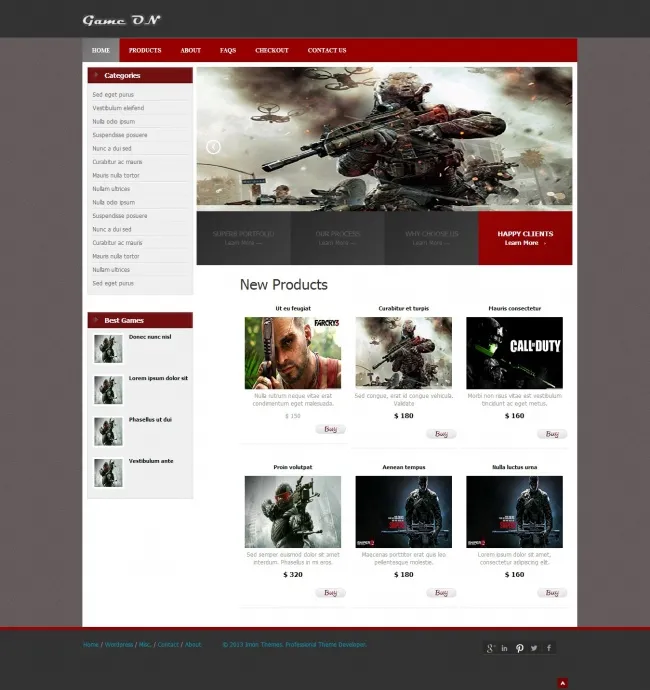Click the thumbnail beside Lorem ipsum dolor sit

(x=108, y=390)
